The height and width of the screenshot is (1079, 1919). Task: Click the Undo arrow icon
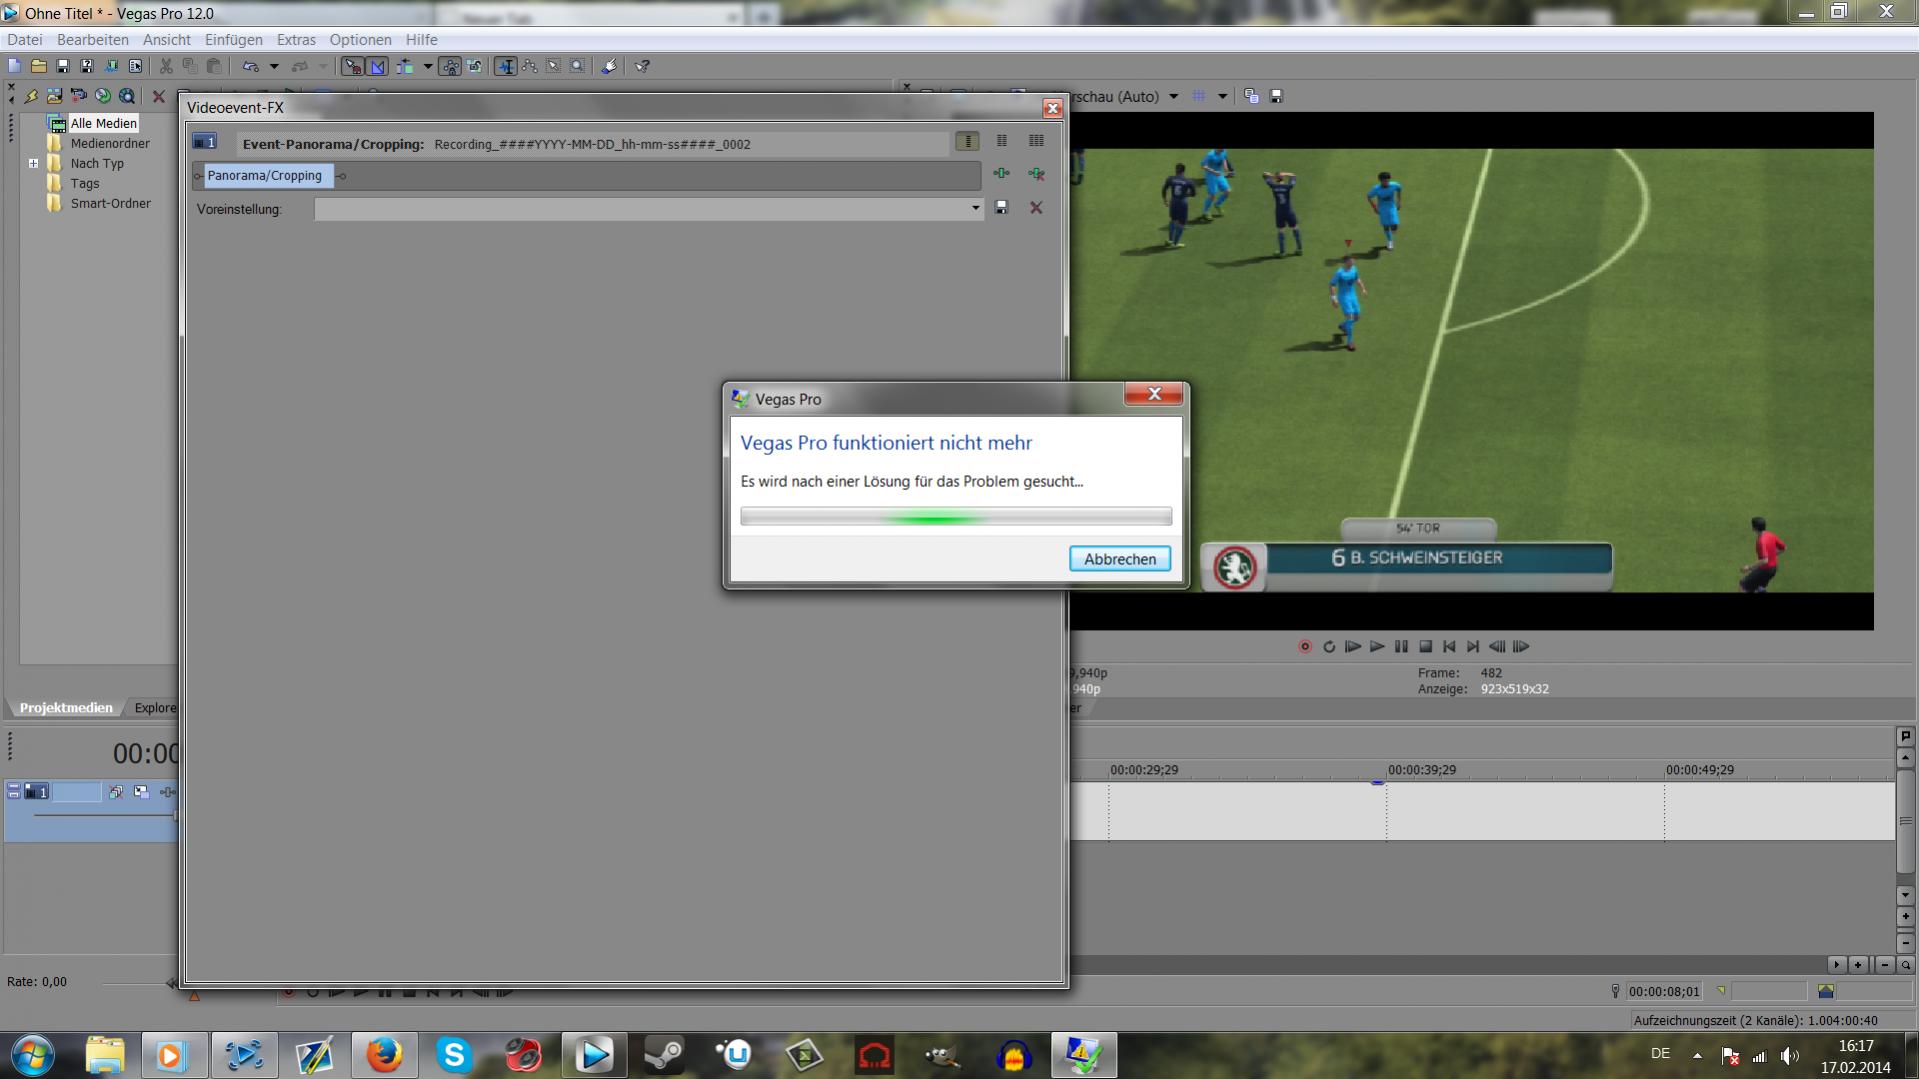pos(250,66)
